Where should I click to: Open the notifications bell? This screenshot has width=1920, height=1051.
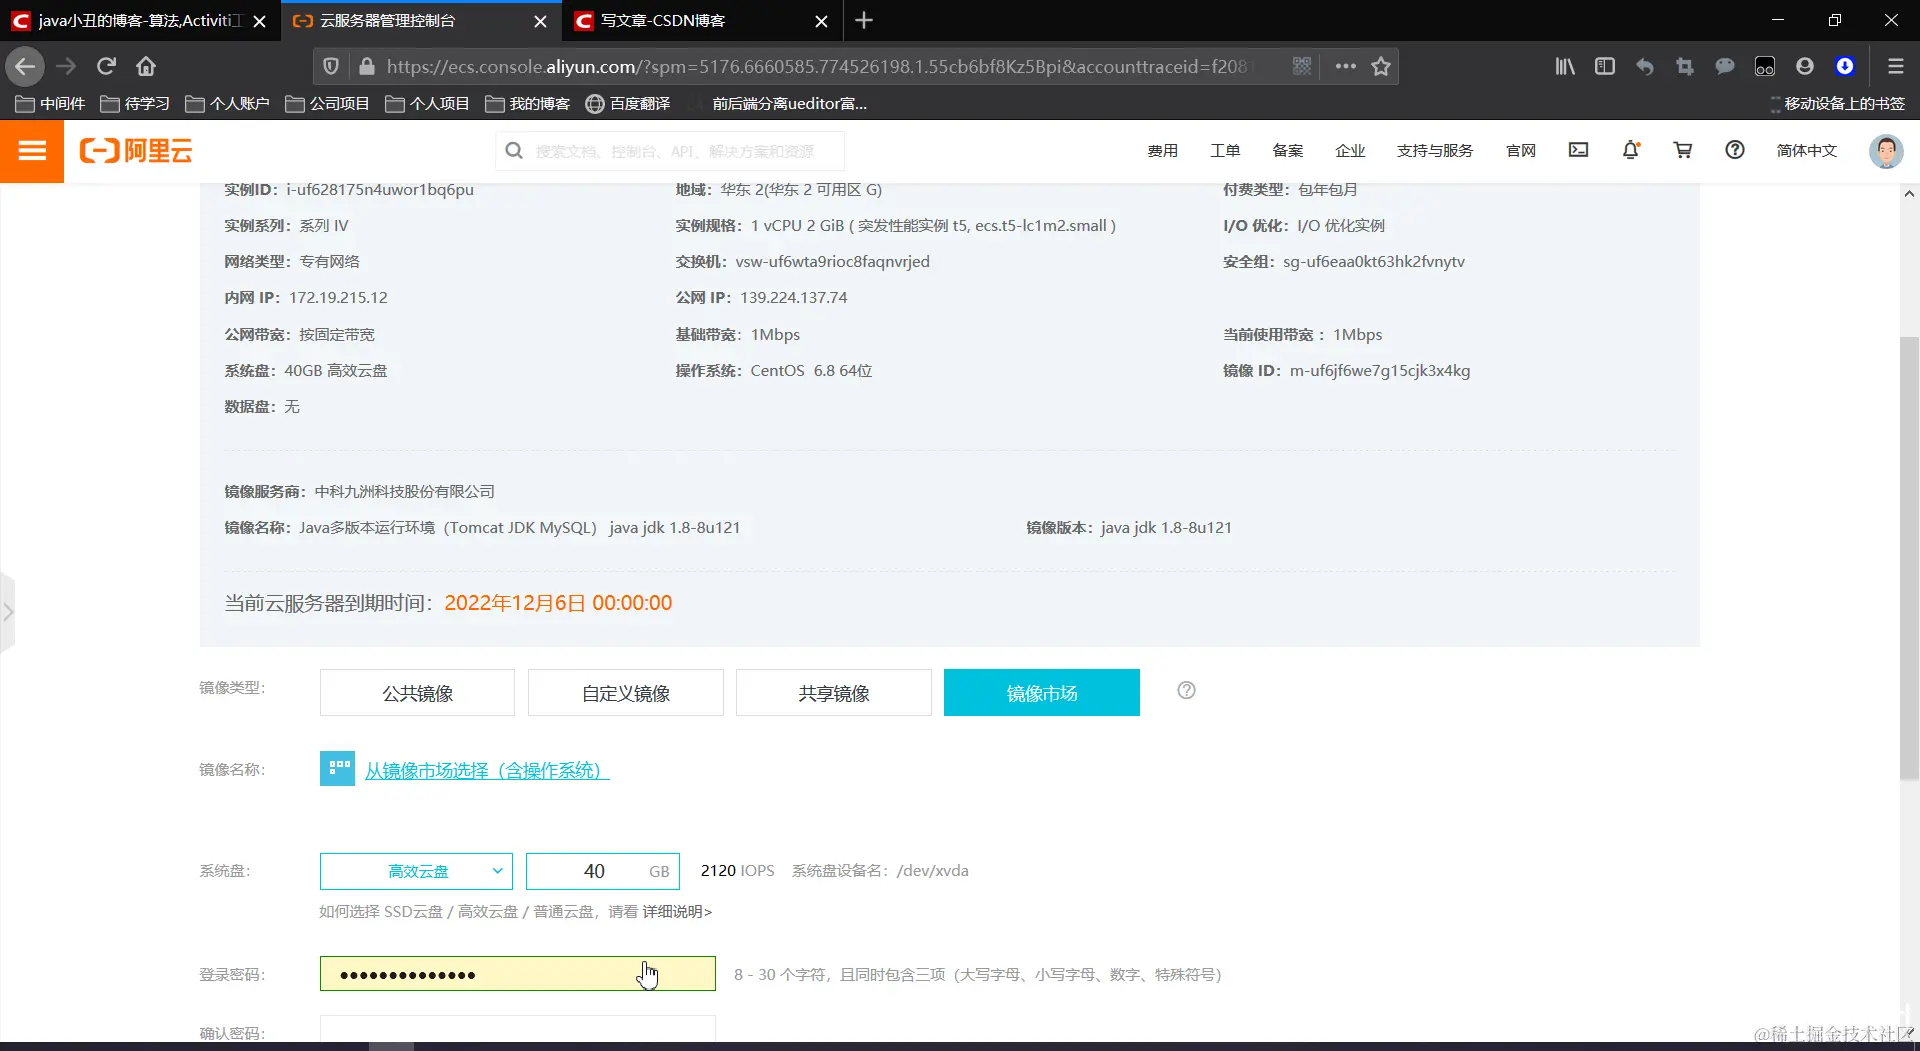(1631, 150)
